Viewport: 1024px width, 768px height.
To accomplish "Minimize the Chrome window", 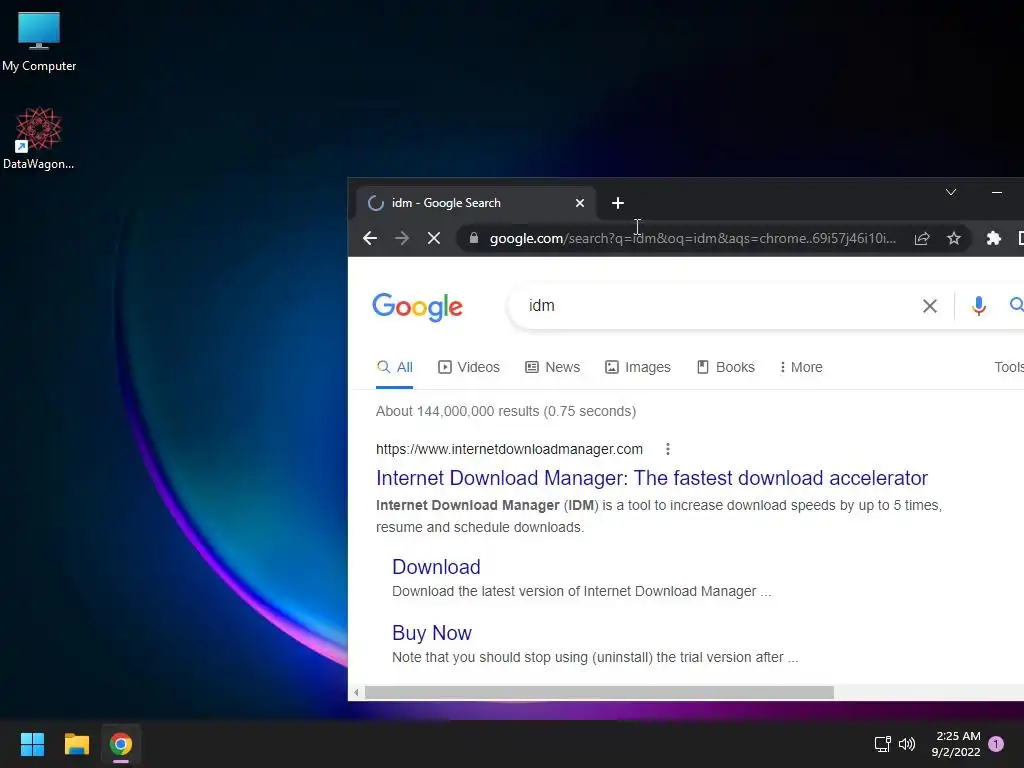I will click(x=997, y=192).
